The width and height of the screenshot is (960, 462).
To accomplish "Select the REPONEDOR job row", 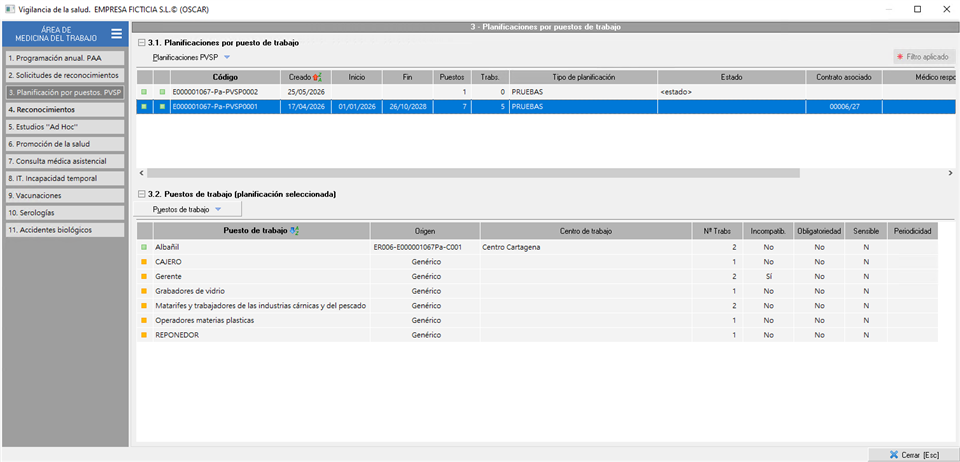I will (x=537, y=335).
